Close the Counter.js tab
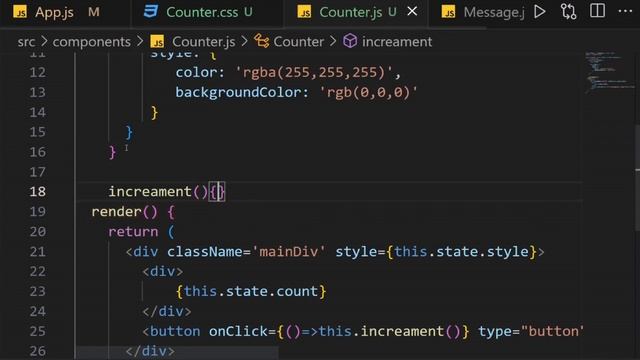 [x=412, y=11]
